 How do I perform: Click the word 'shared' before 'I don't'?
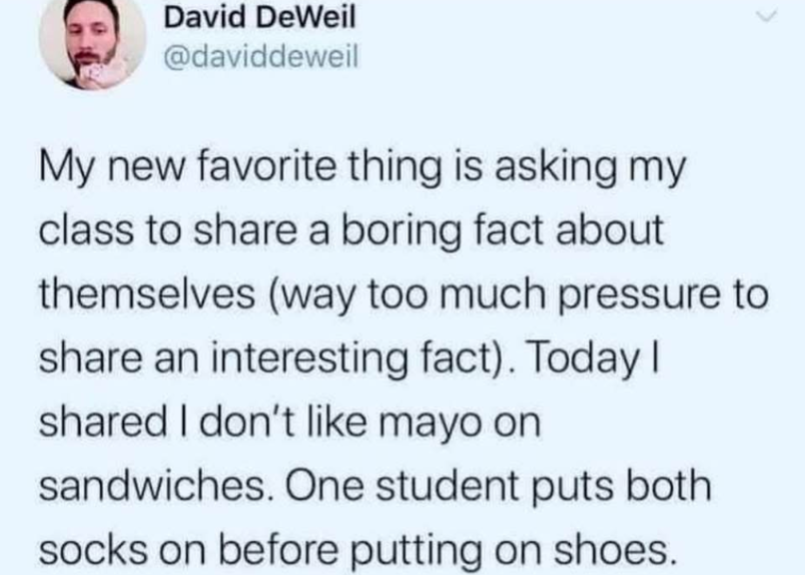click(104, 422)
